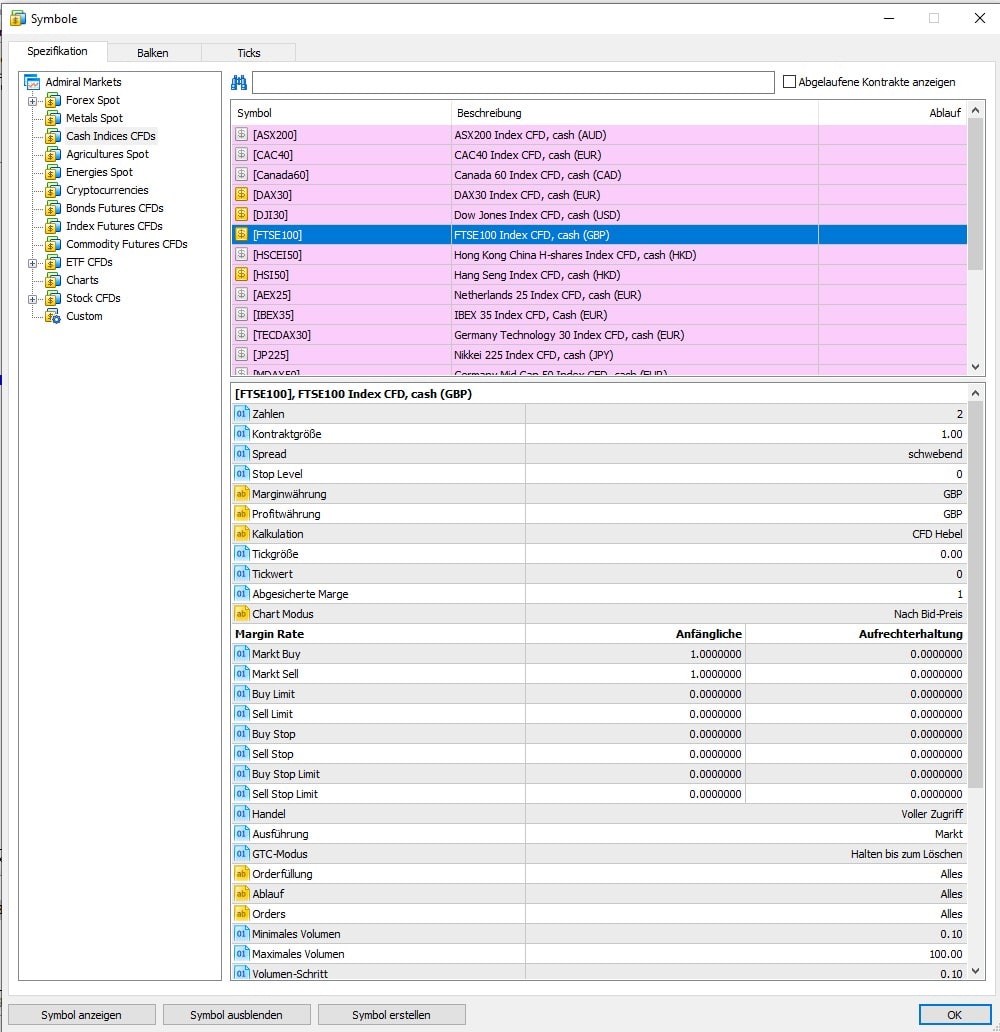Click the Handel value Voller Zugriff
This screenshot has width=1000, height=1032.
(932, 814)
